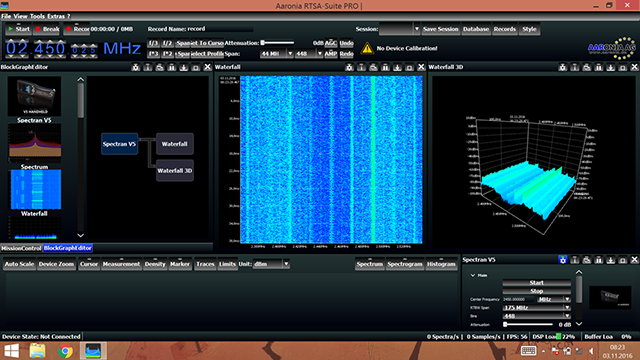Open Waterfall panel settings gear icon

[349, 67]
